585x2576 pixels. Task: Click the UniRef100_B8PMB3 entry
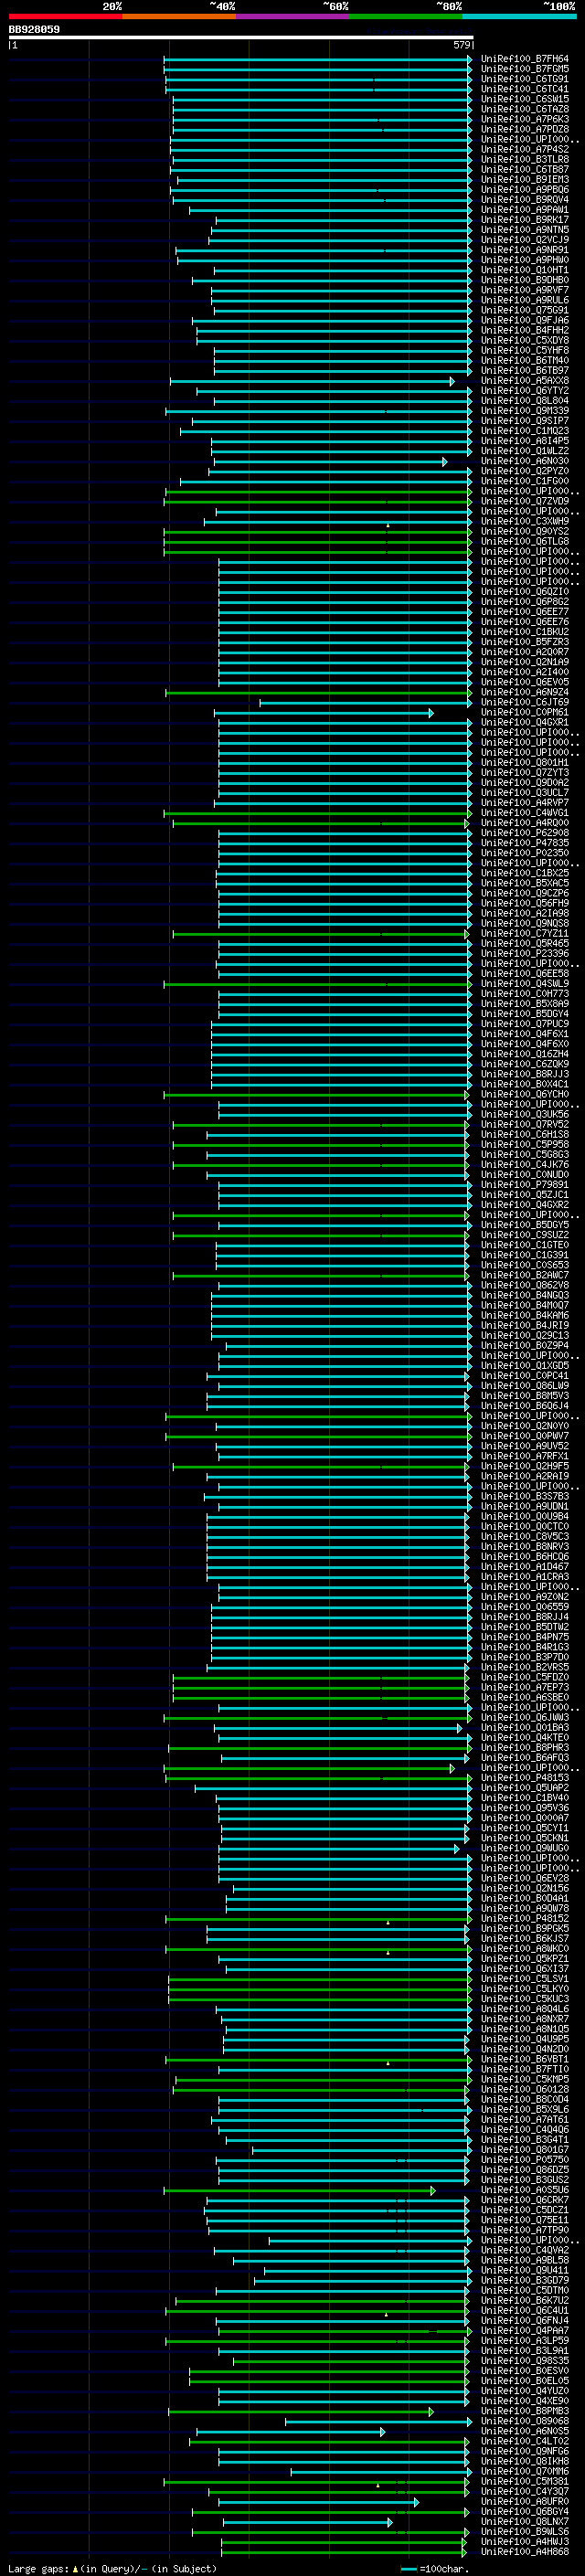coord(525,2411)
